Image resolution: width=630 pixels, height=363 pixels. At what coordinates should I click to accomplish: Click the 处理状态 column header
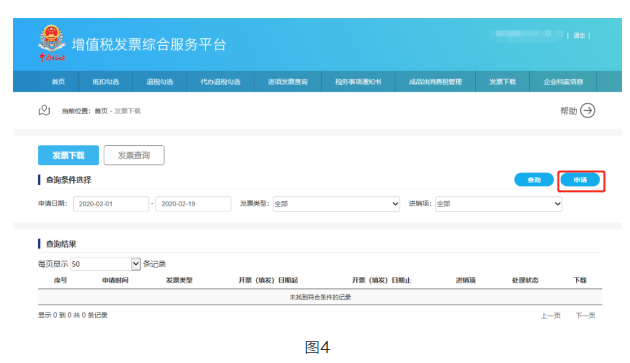pos(525,280)
